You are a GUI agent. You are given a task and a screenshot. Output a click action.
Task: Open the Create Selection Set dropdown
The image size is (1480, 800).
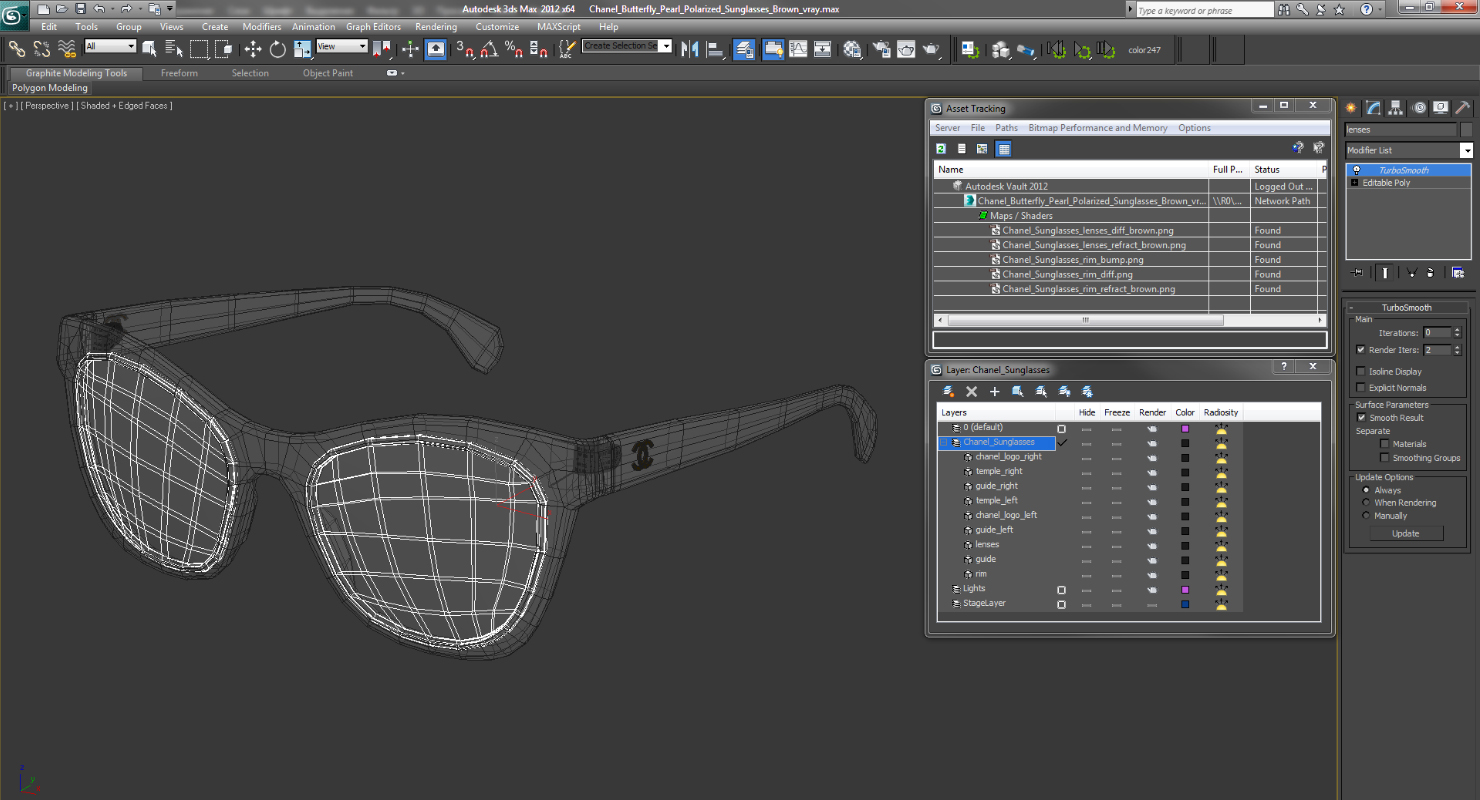pyautogui.click(x=666, y=46)
